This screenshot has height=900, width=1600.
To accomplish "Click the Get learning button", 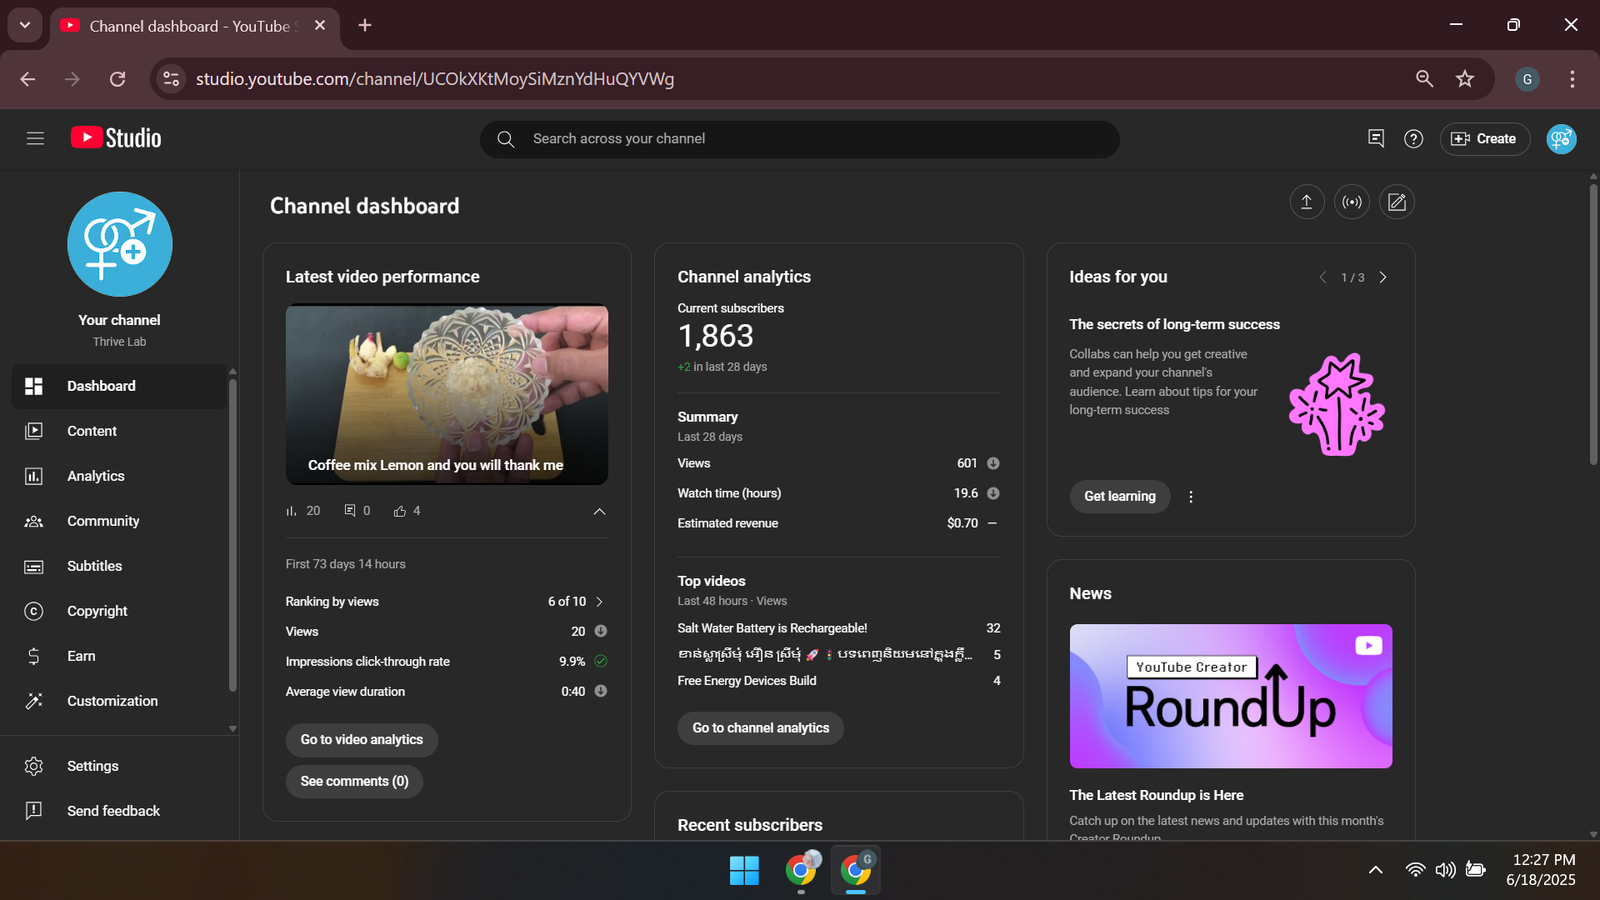I will (1120, 496).
